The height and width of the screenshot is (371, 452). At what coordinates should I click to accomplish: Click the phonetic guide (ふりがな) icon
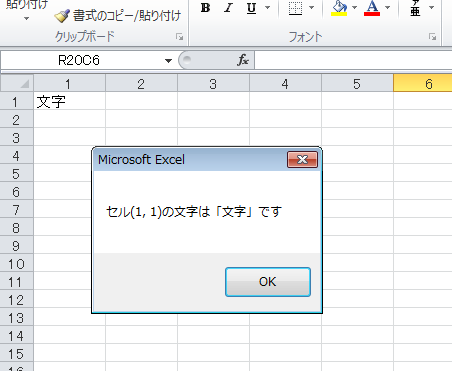415,8
